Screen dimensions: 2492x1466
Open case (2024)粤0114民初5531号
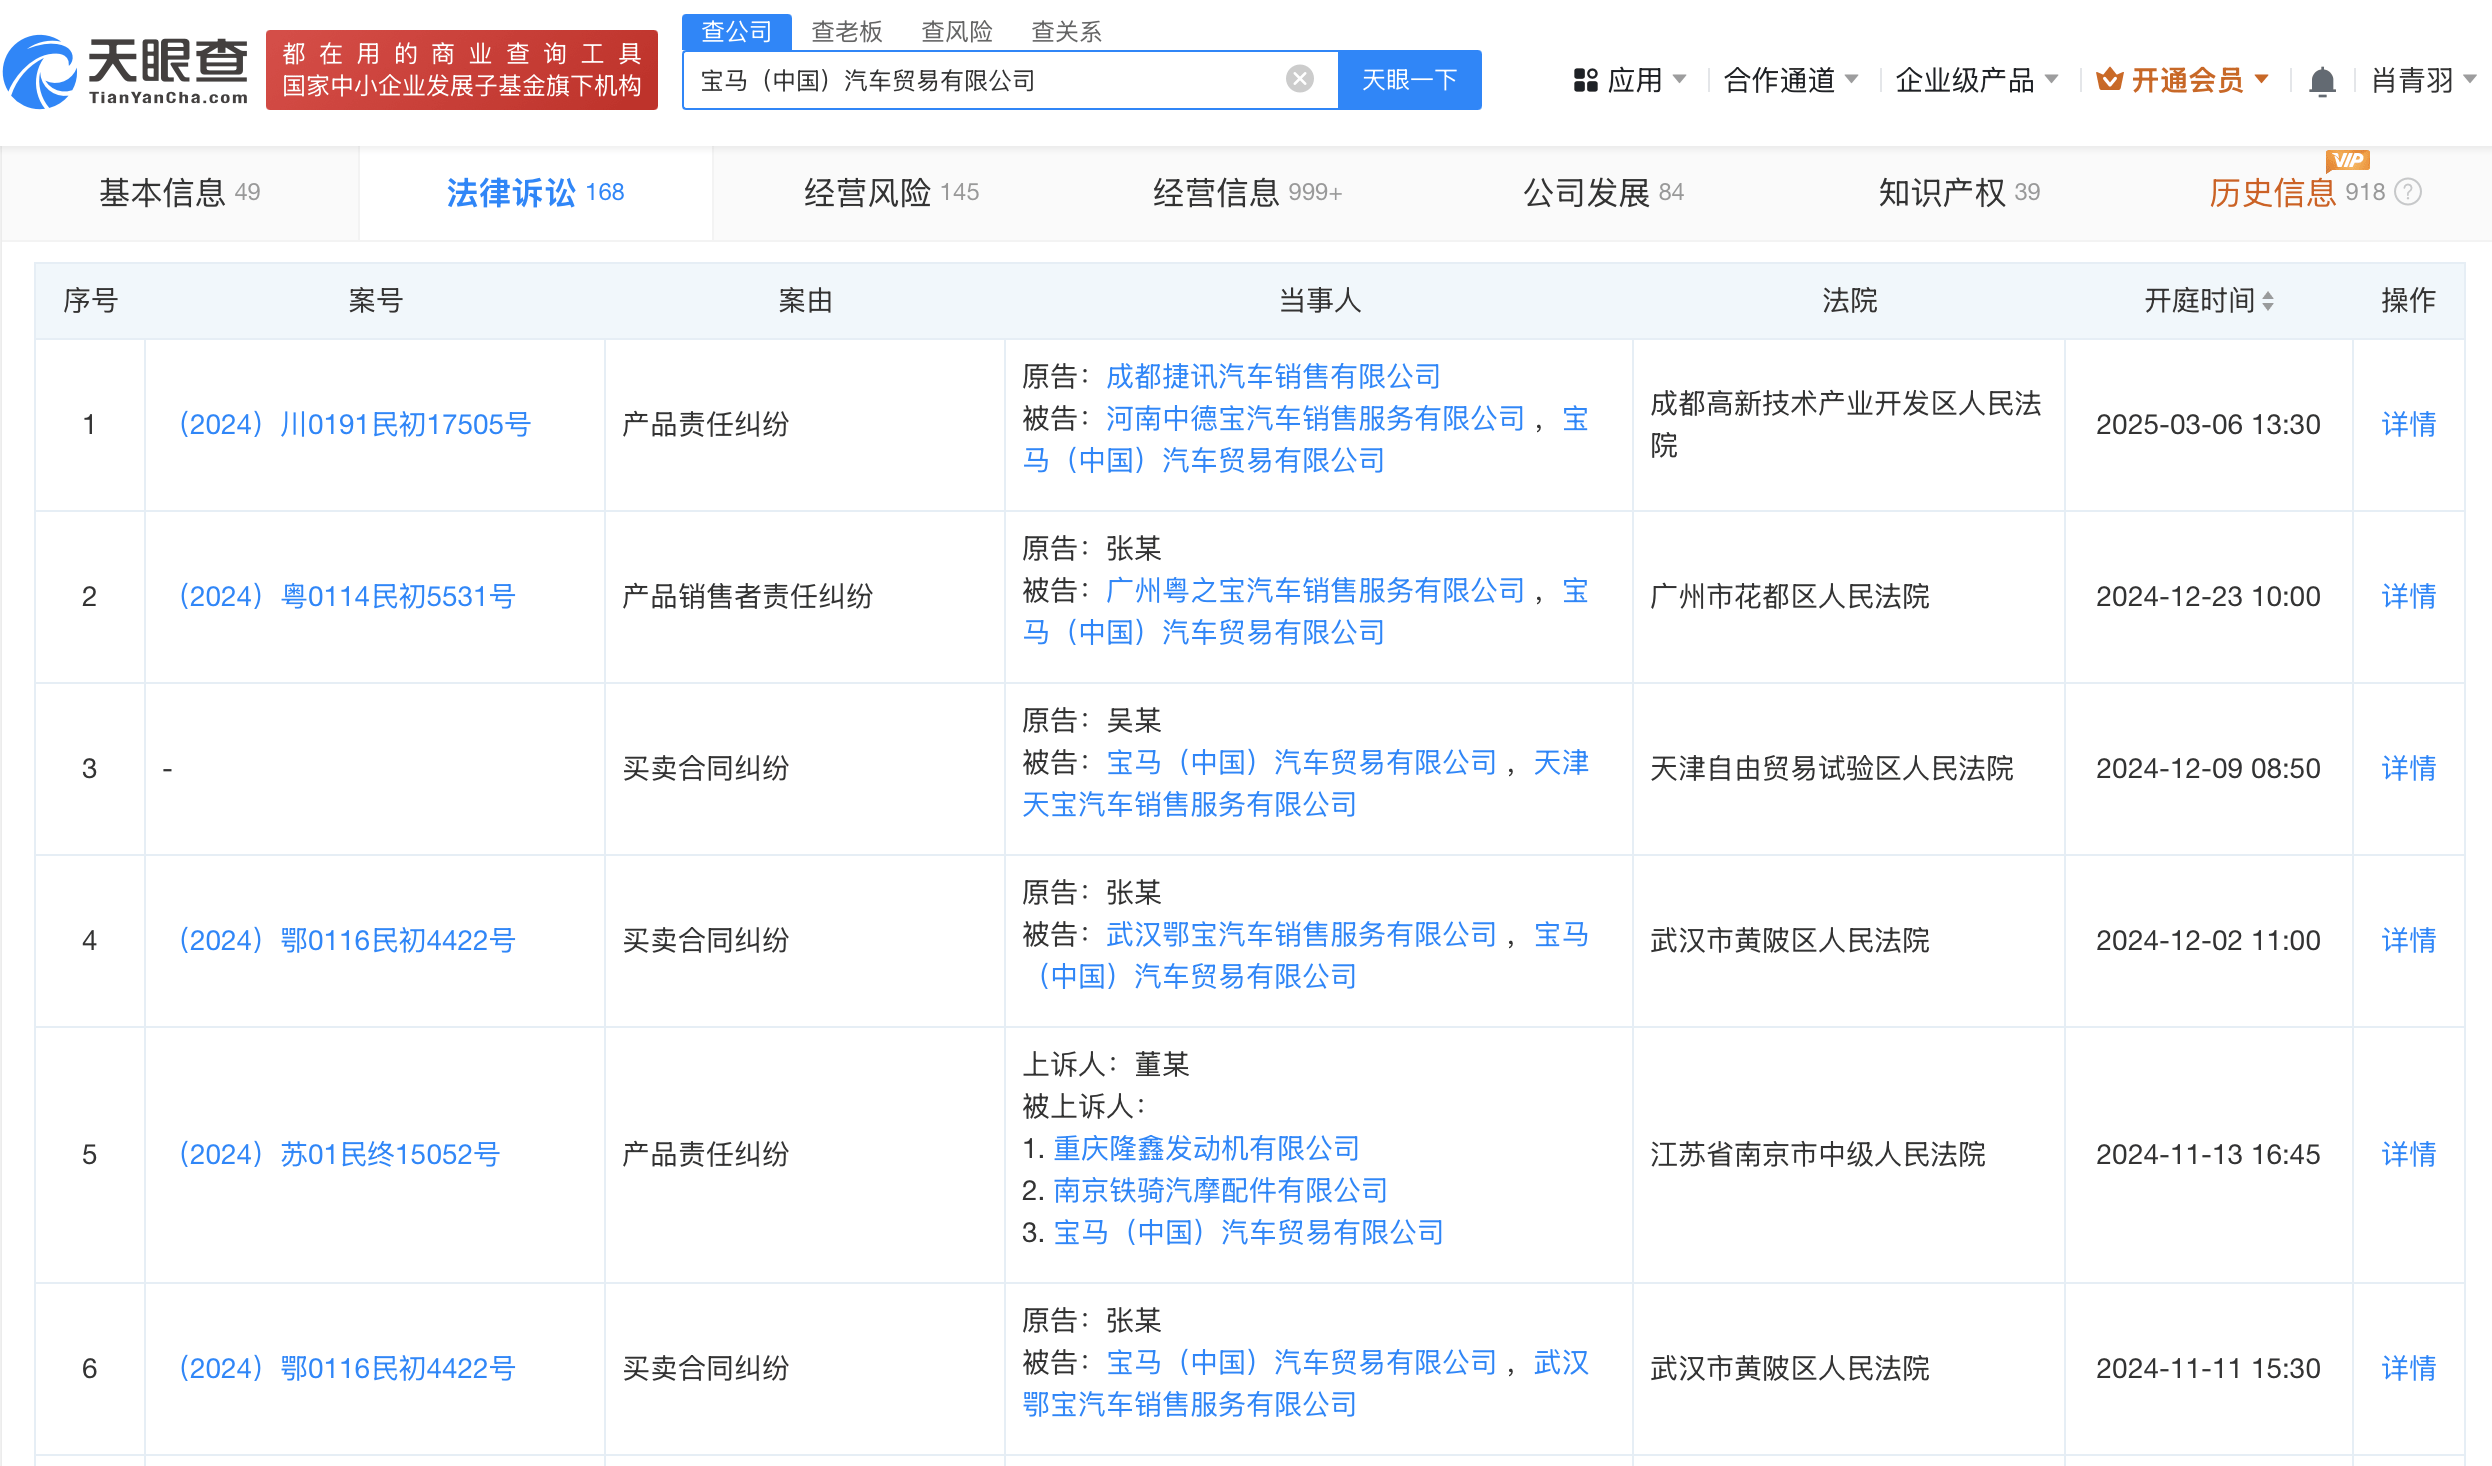click(347, 596)
